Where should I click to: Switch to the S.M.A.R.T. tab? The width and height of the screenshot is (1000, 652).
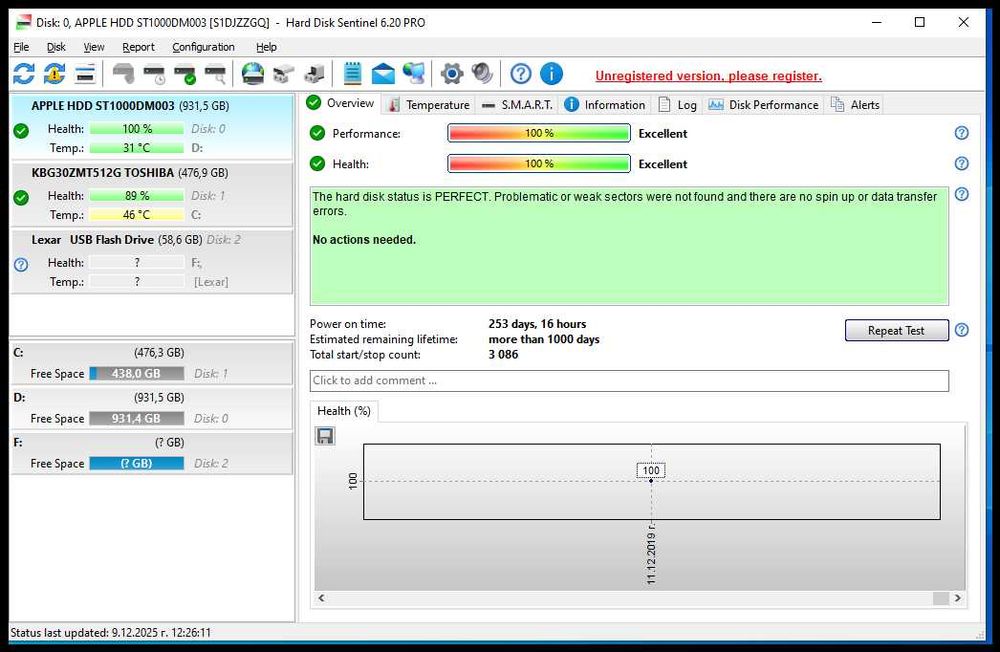[517, 105]
